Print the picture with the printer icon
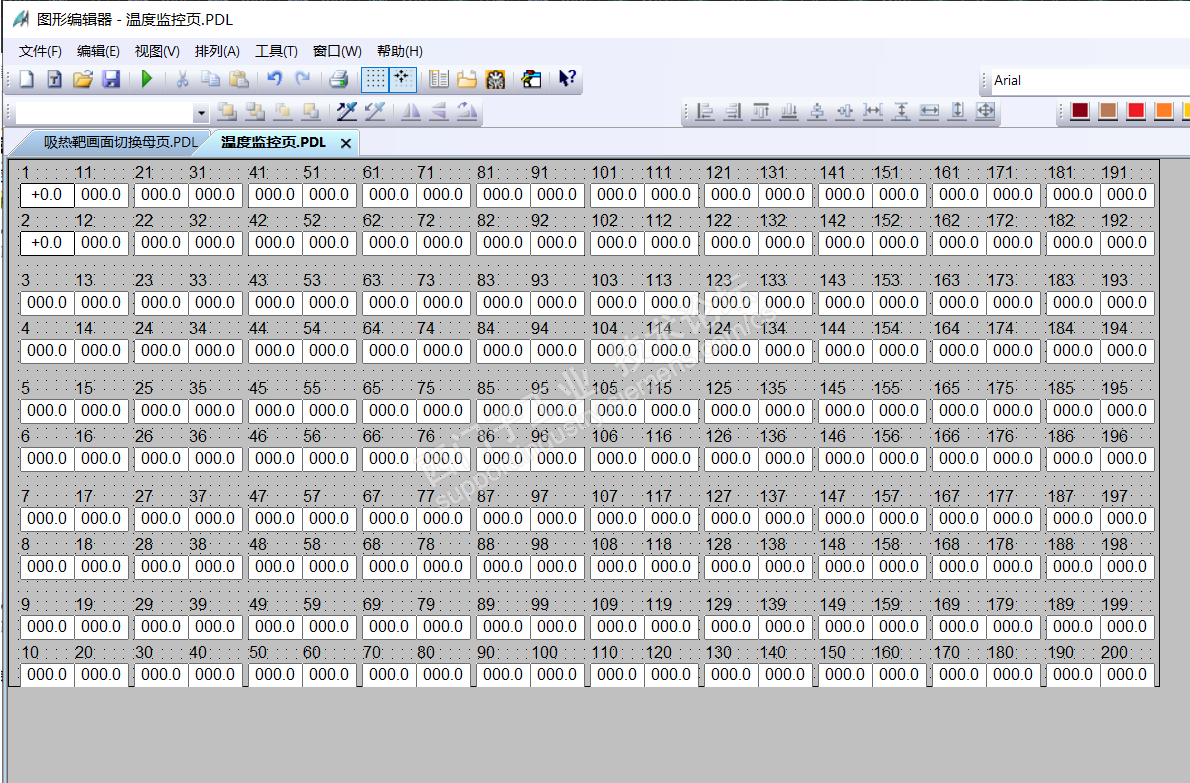Screen dimensions: 1190x783 pyautogui.click(x=338, y=79)
